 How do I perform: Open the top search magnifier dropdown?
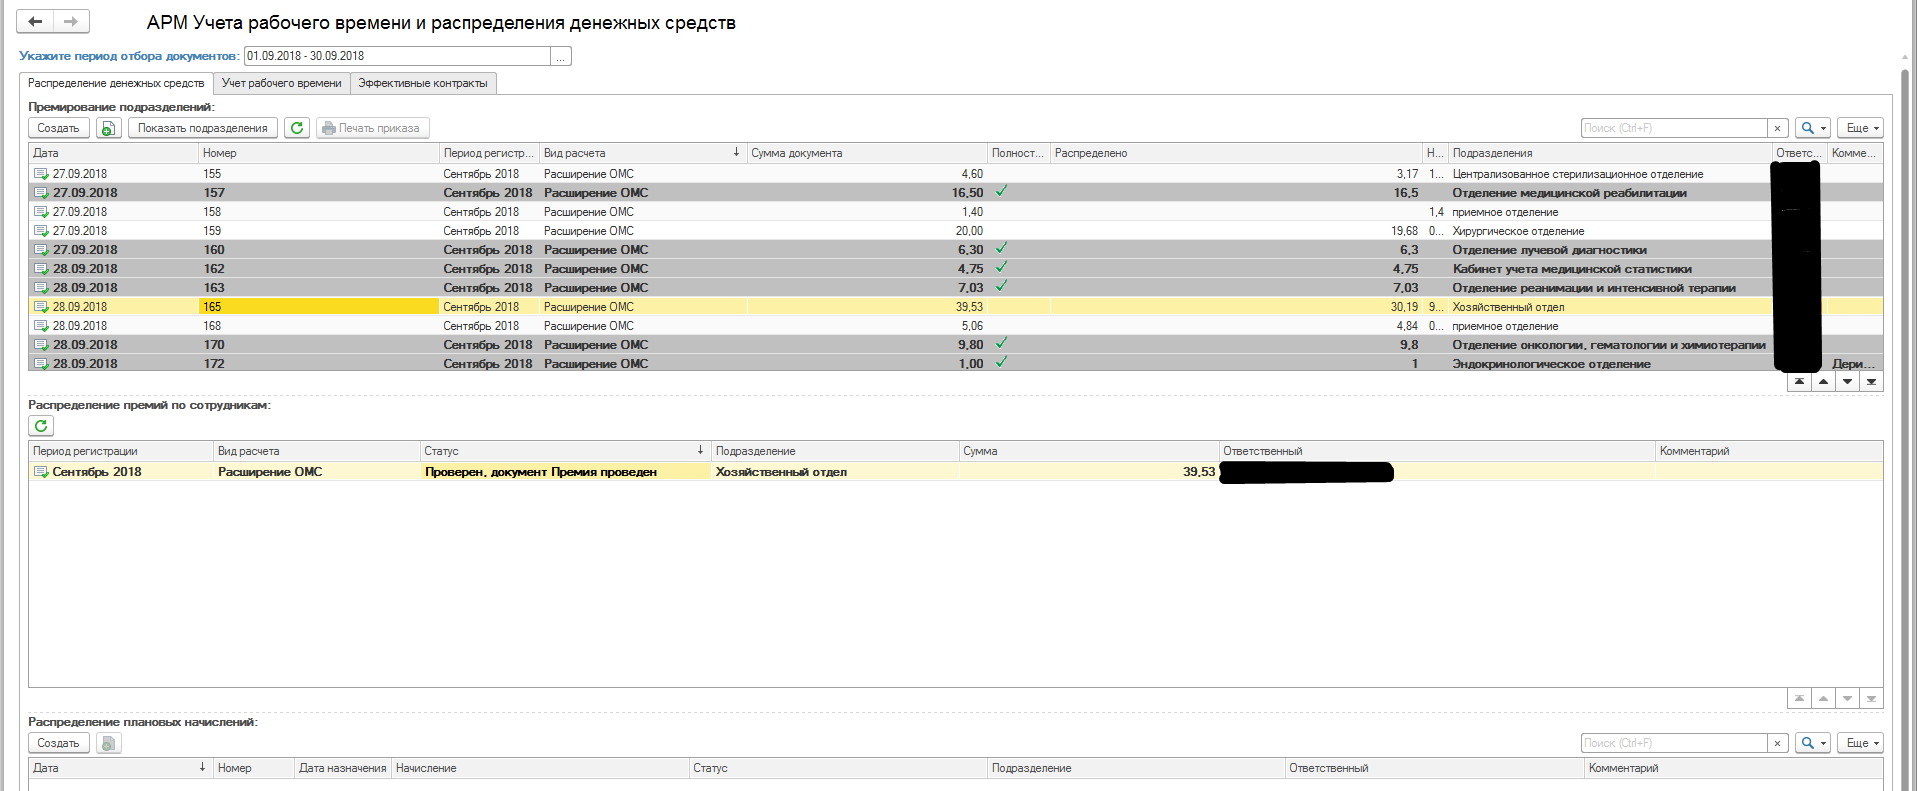1812,128
